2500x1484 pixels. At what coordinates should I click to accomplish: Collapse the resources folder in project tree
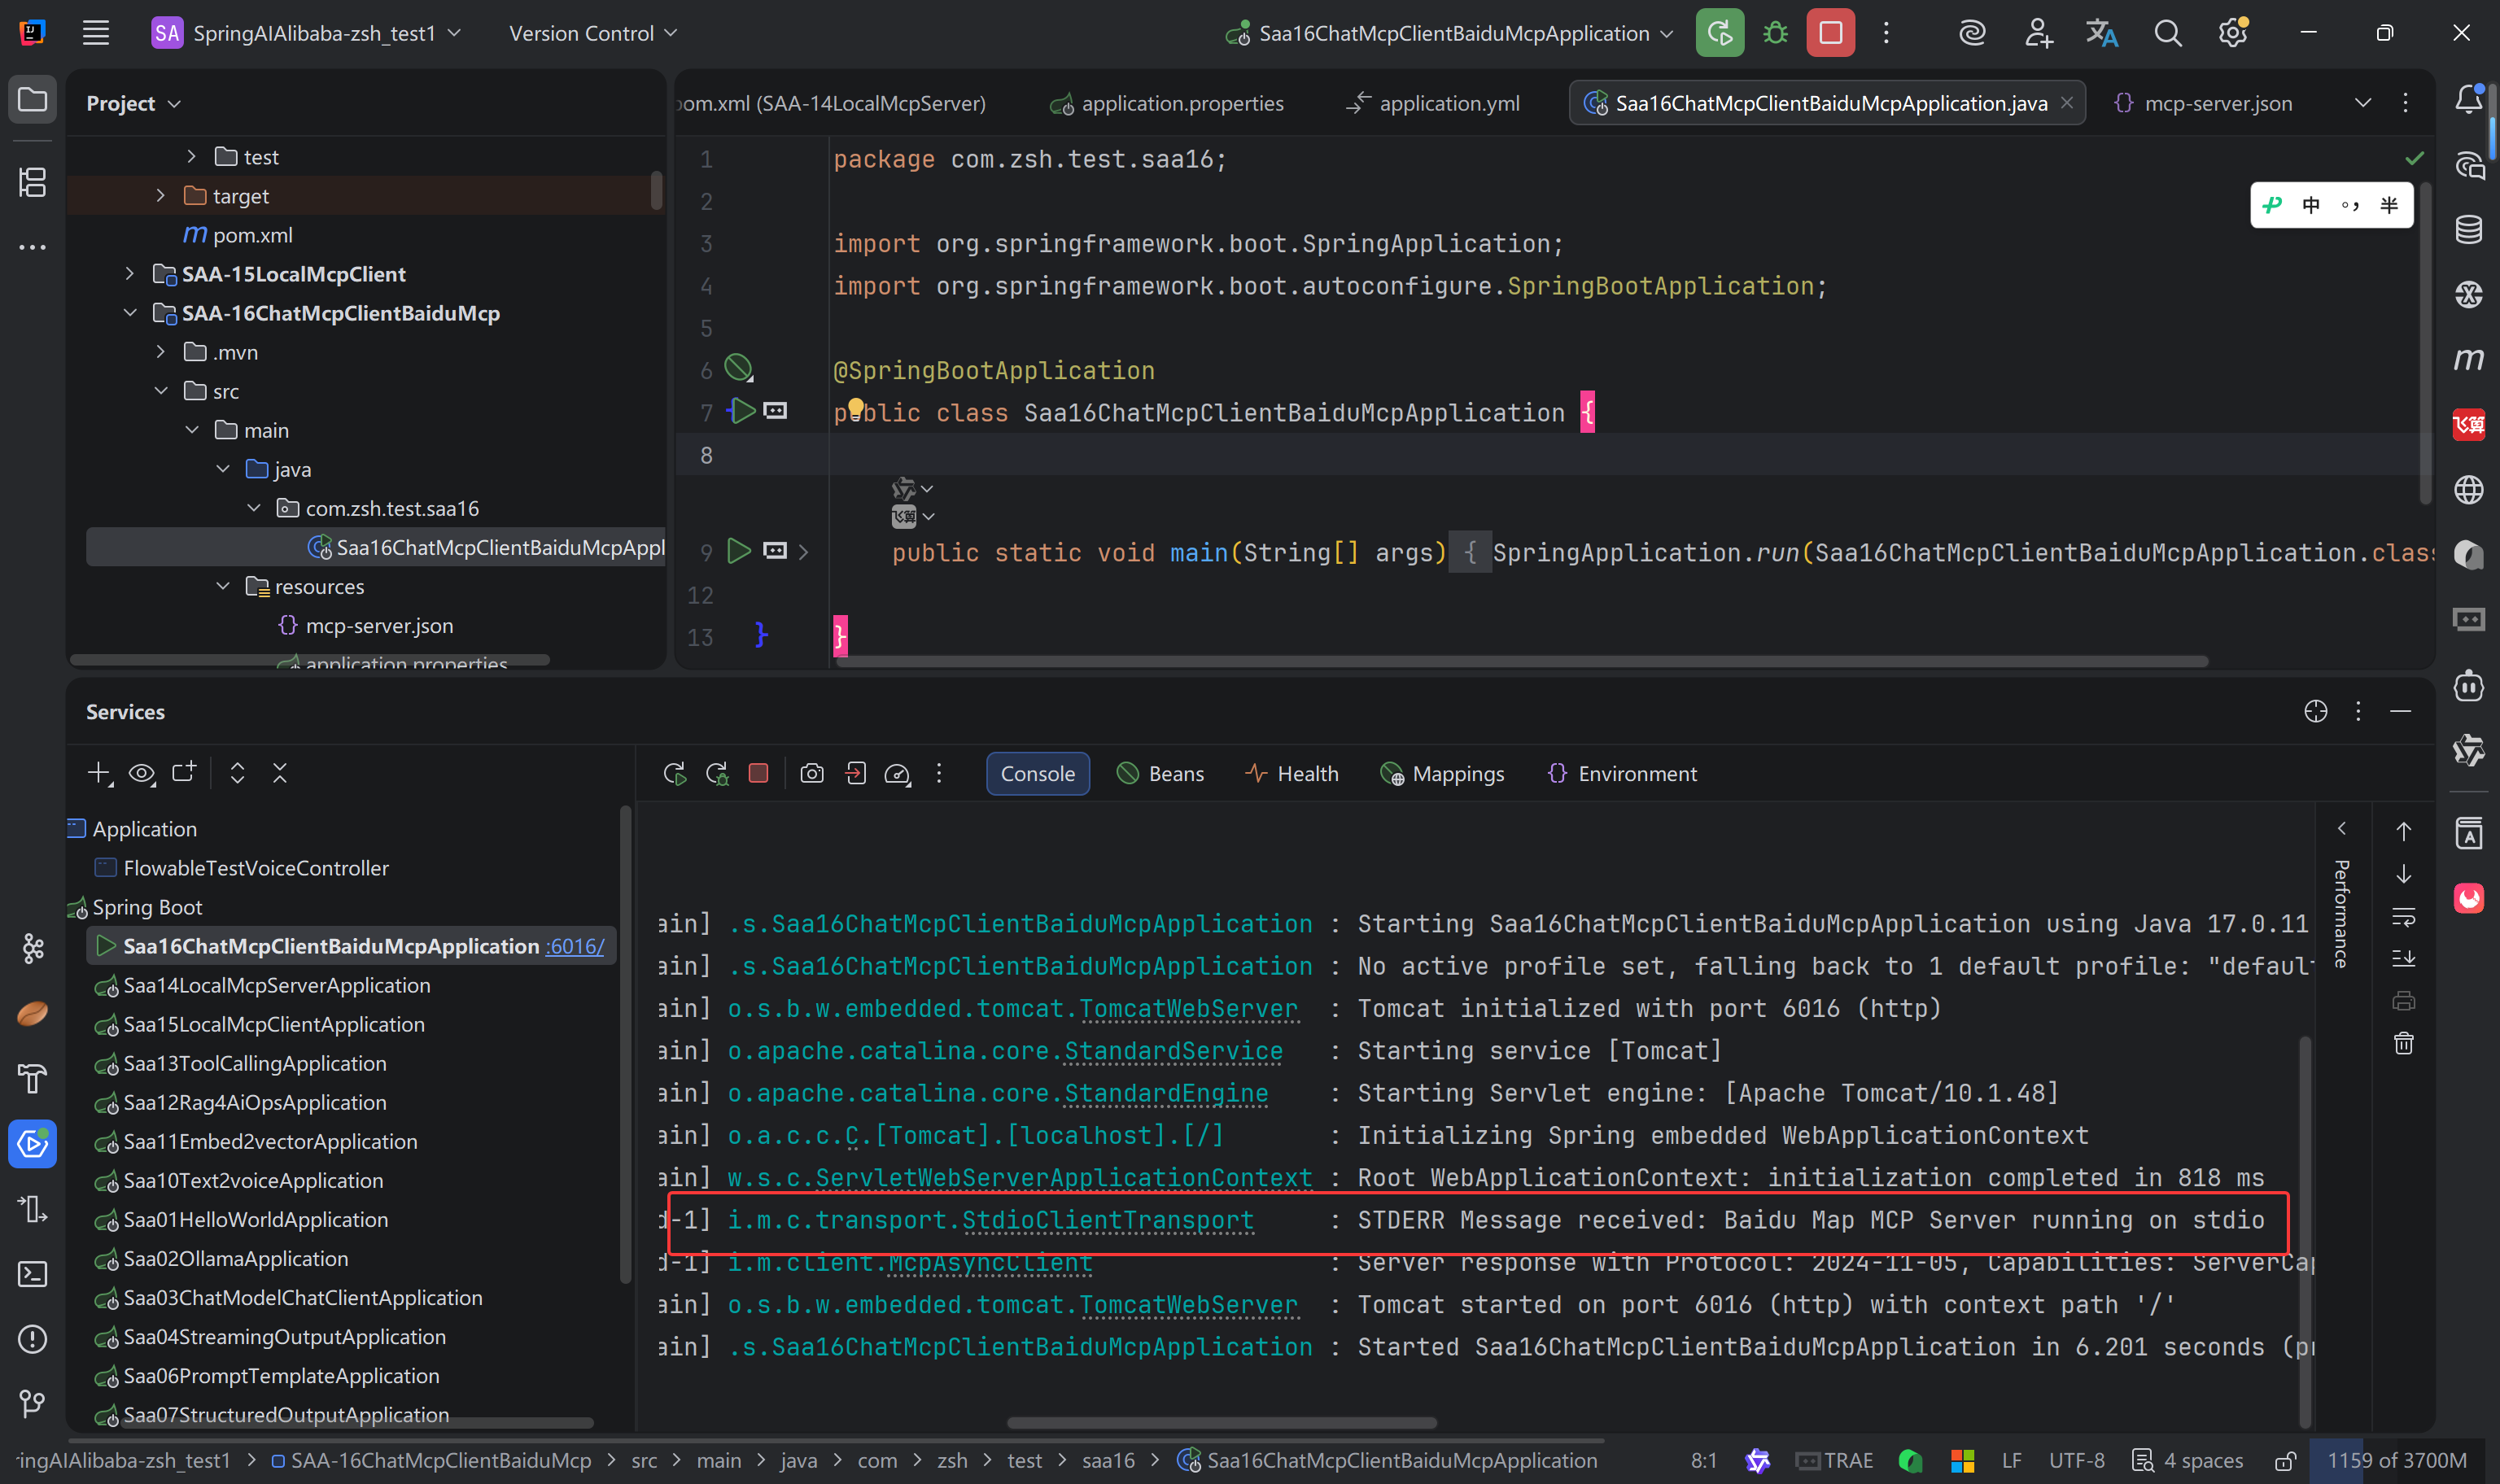click(x=223, y=586)
